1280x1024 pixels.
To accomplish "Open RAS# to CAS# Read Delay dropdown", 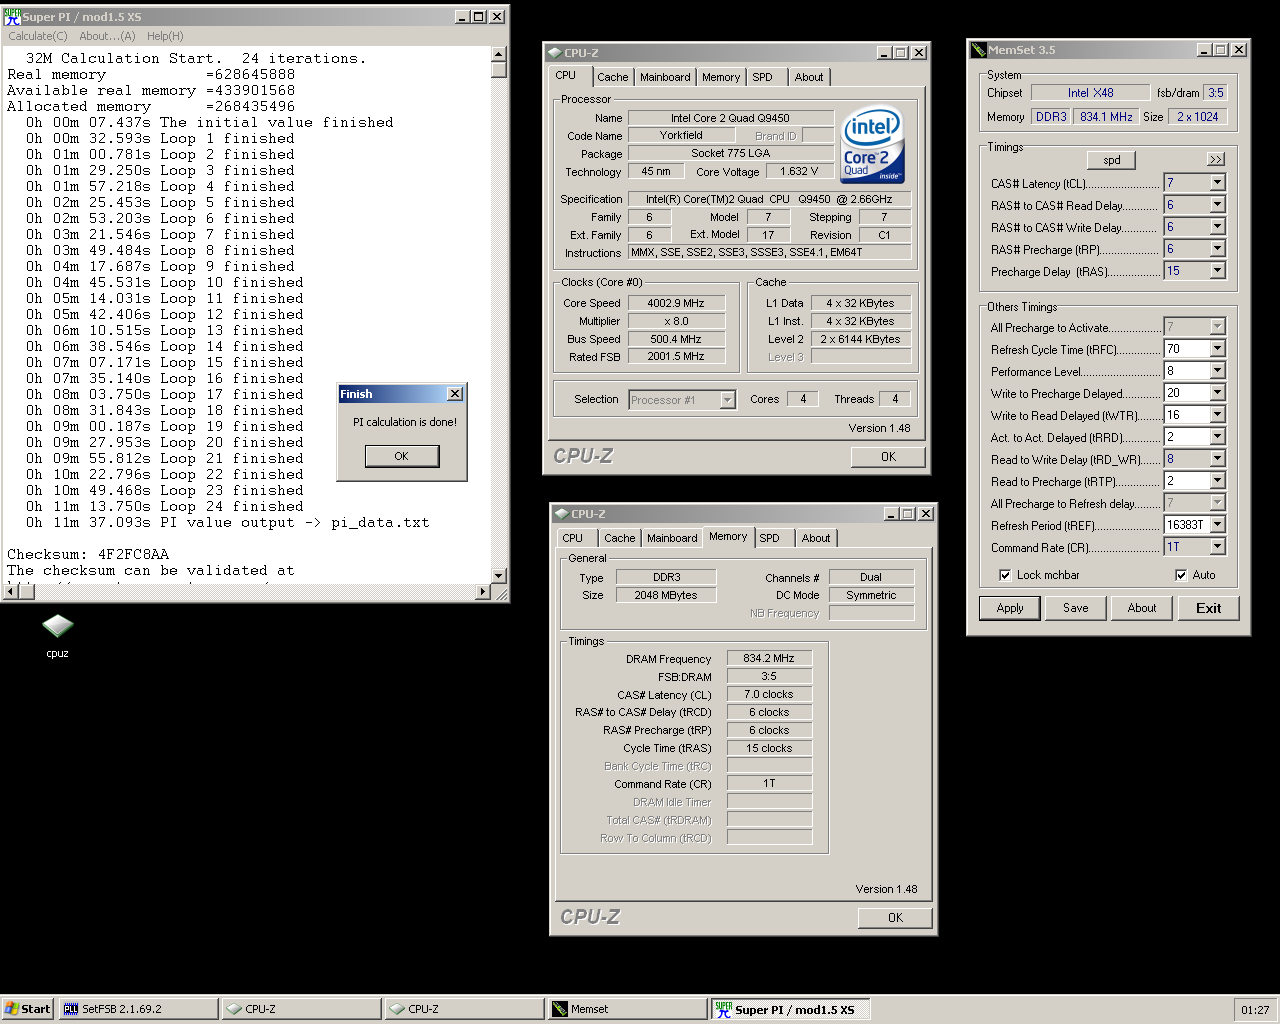I will tap(1217, 205).
